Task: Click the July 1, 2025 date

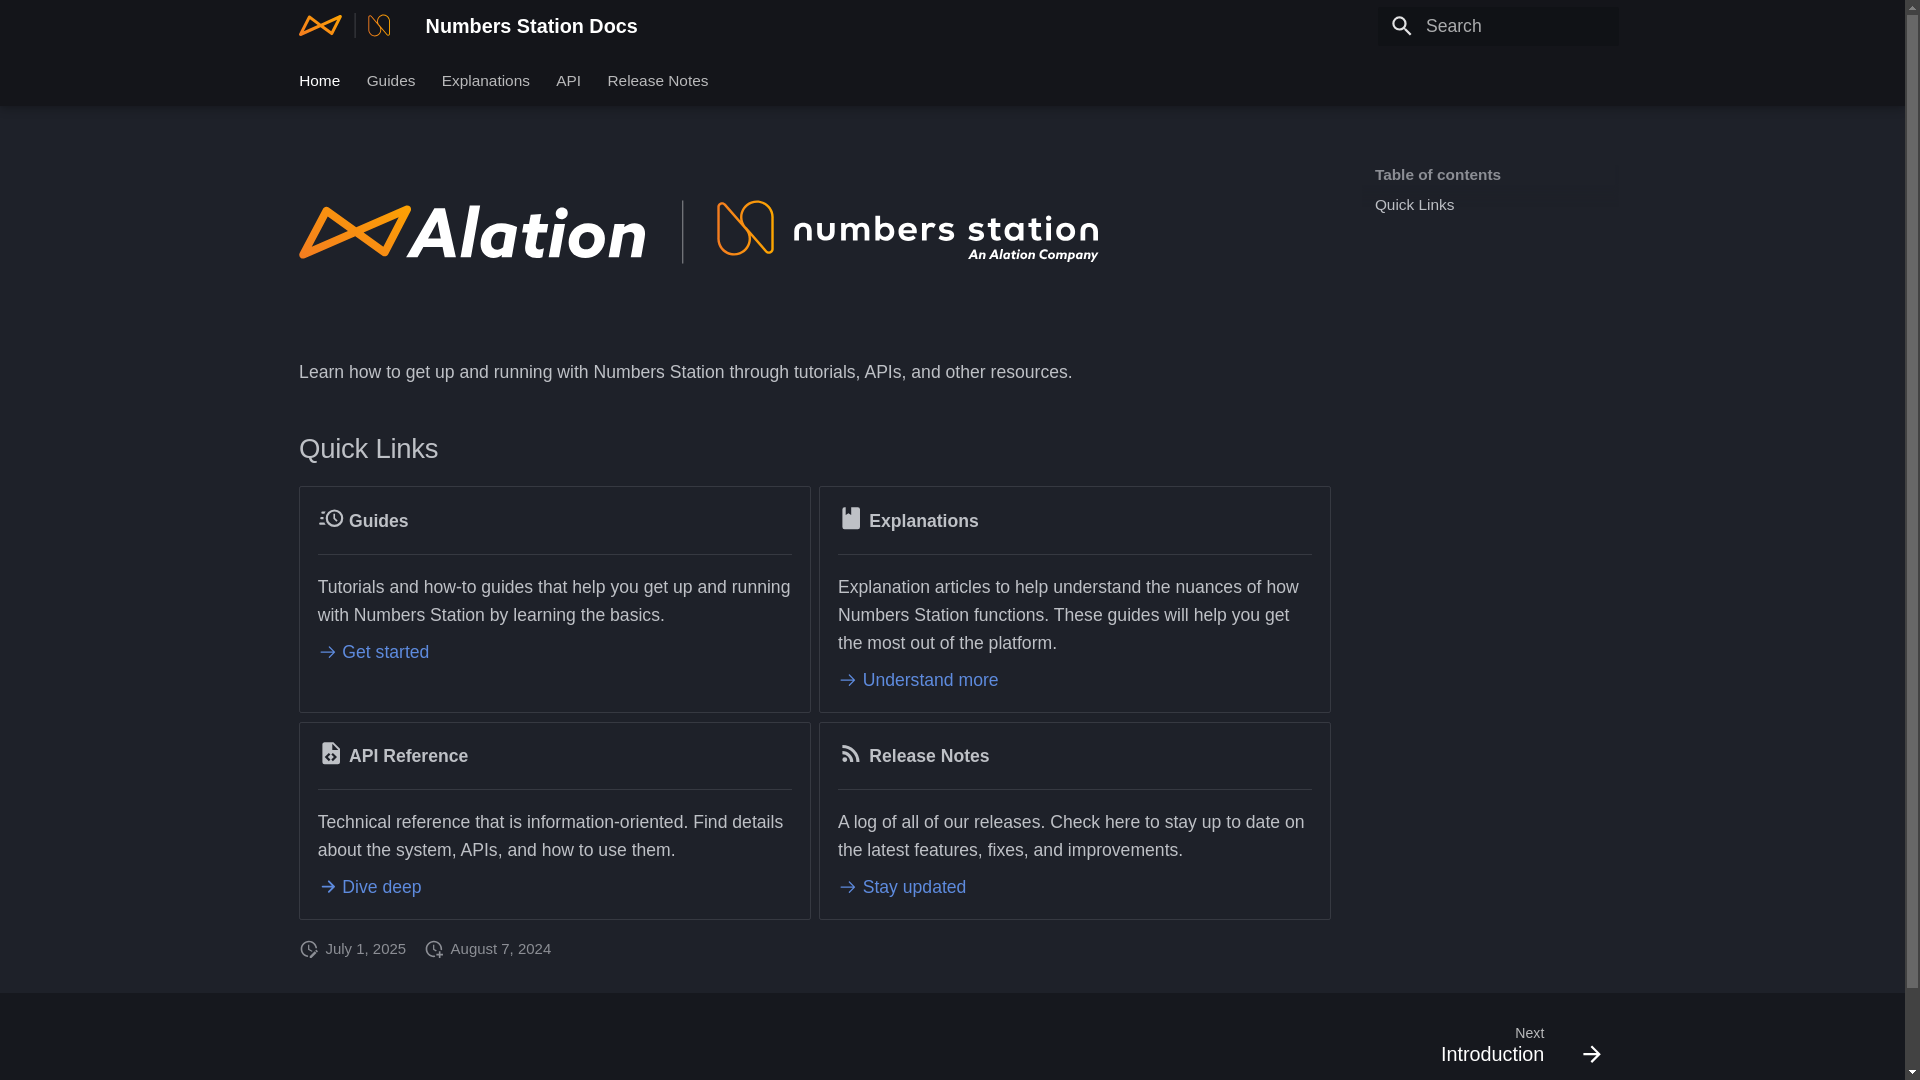Action: [365, 949]
